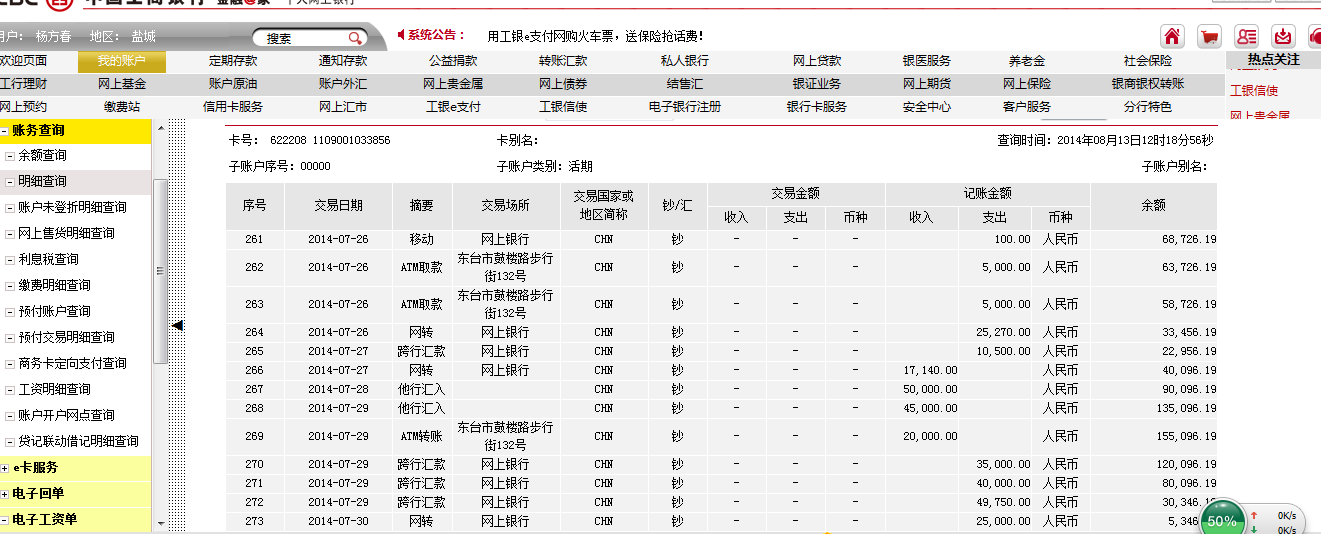Open 账户未登折明细查询 in the sidebar
Image resolution: width=1321 pixels, height=534 pixels.
(x=72, y=207)
